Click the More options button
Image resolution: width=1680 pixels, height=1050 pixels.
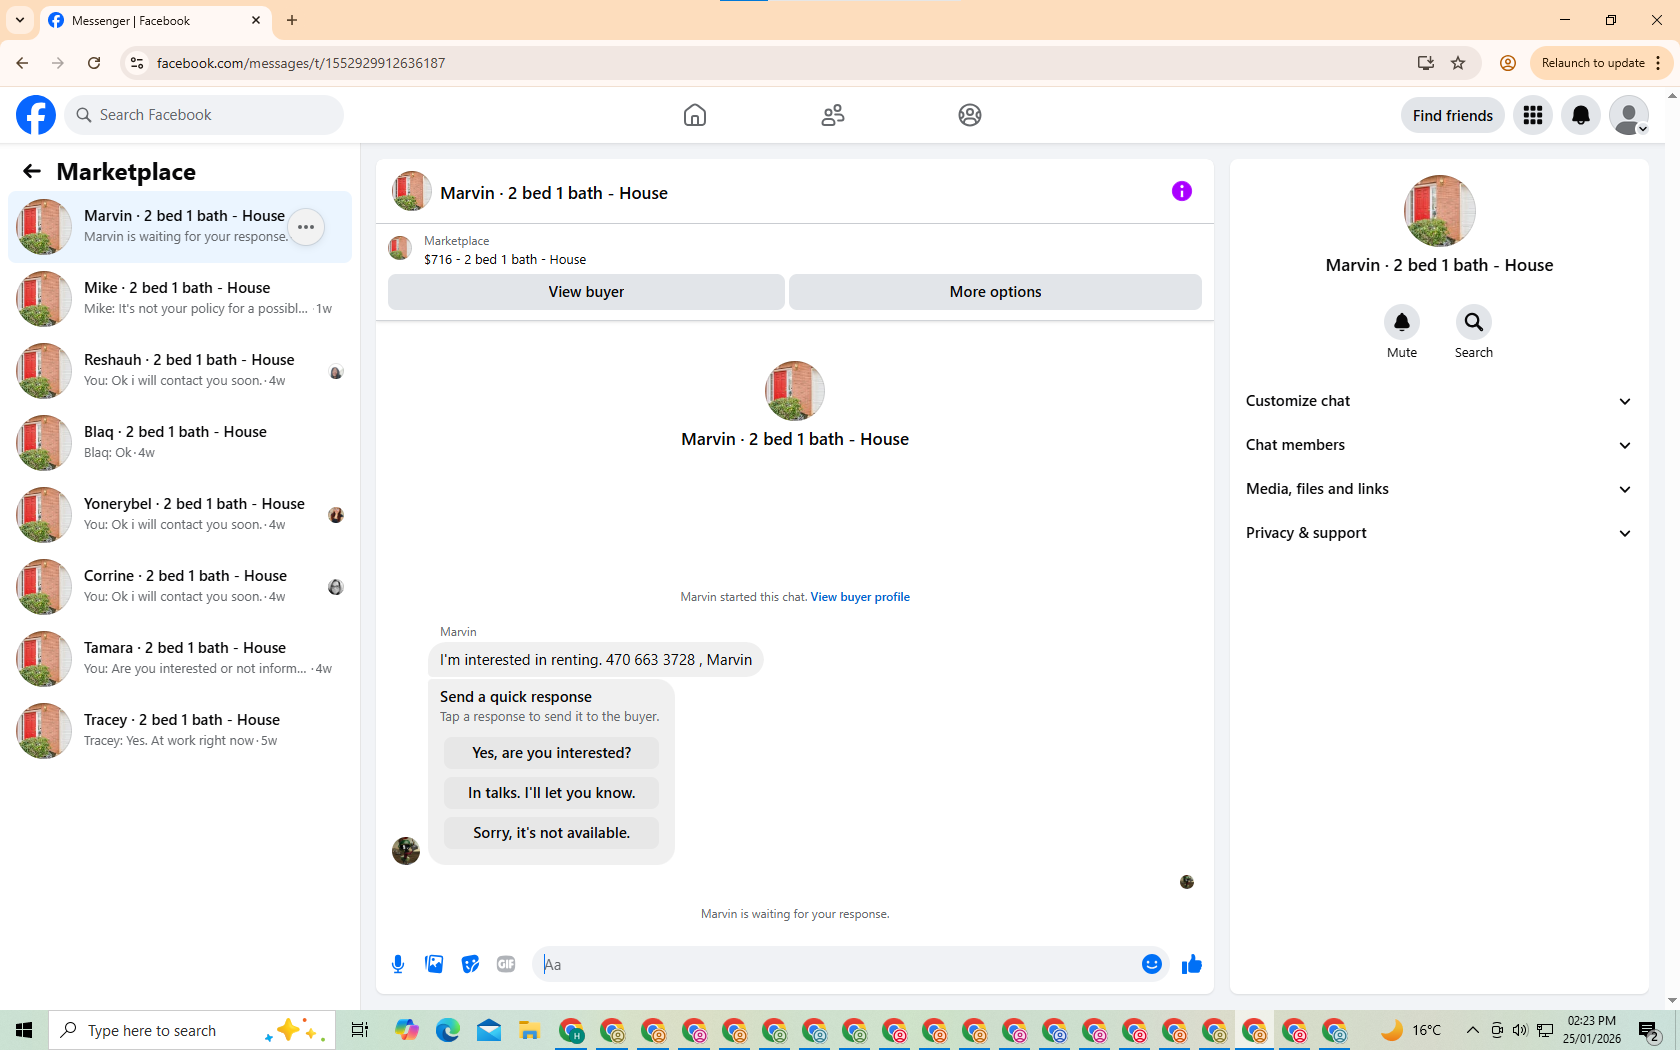click(995, 292)
